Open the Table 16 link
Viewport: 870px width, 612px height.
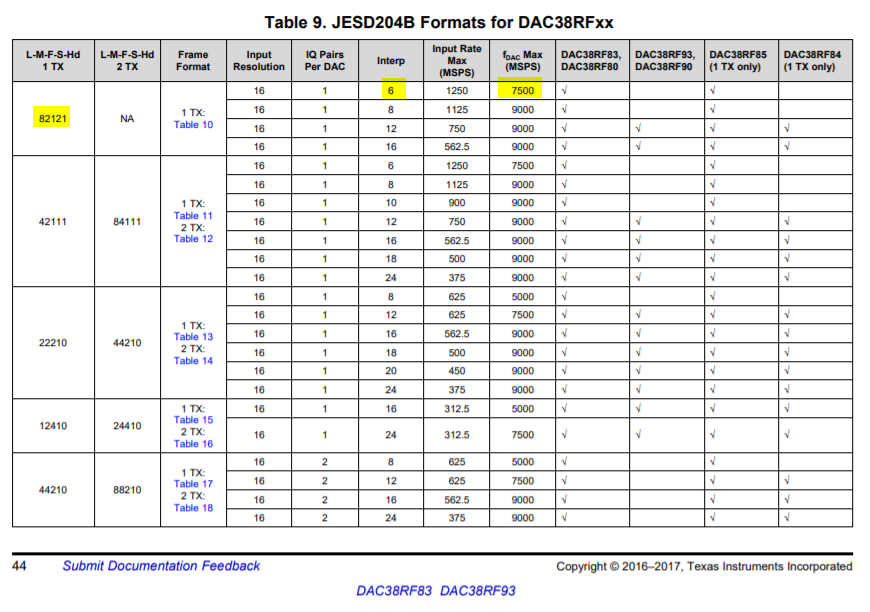click(193, 444)
